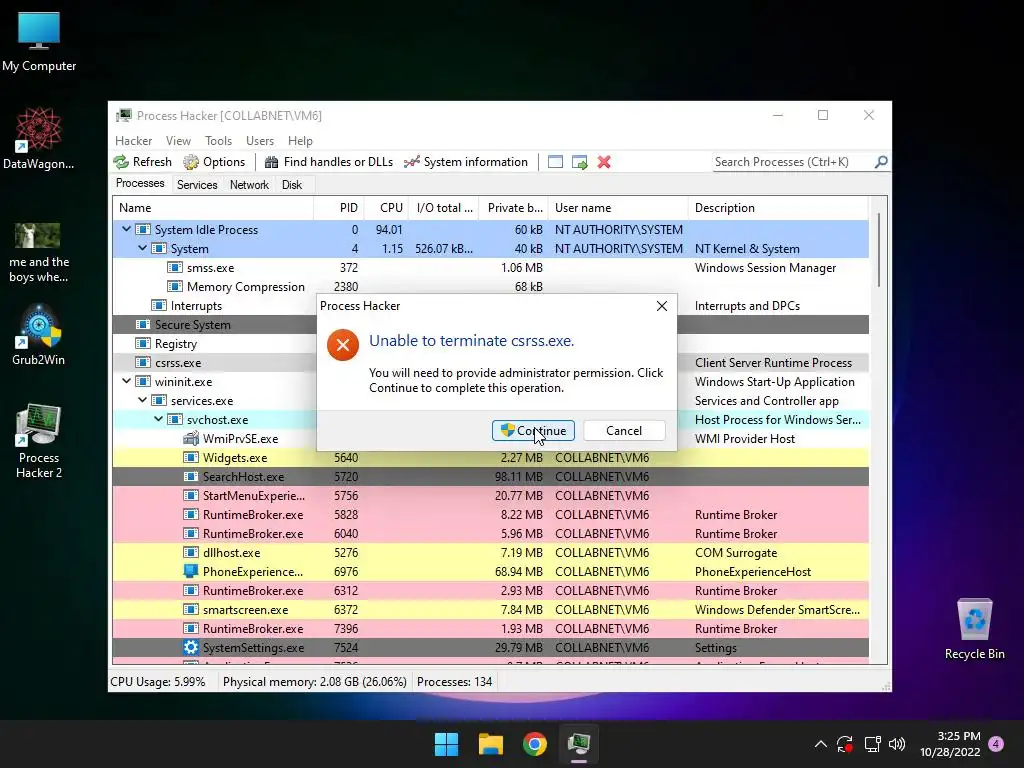This screenshot has width=1024, height=768.
Task: Collapse the System Idle Process tree
Action: coord(126,229)
